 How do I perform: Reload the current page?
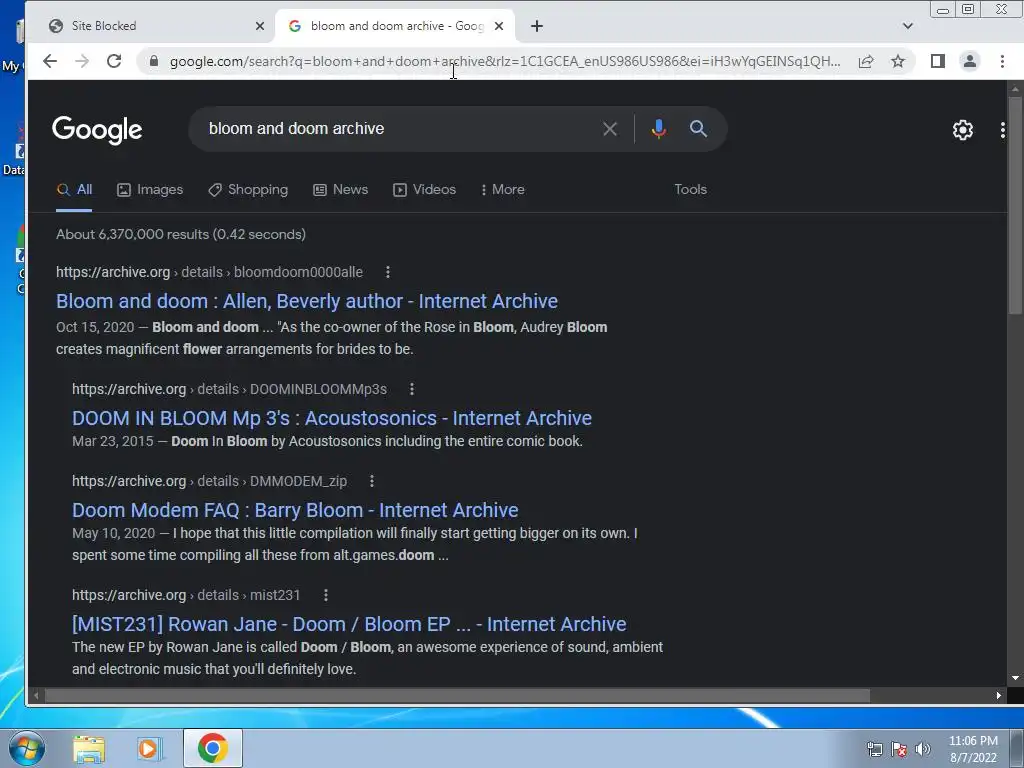click(114, 61)
